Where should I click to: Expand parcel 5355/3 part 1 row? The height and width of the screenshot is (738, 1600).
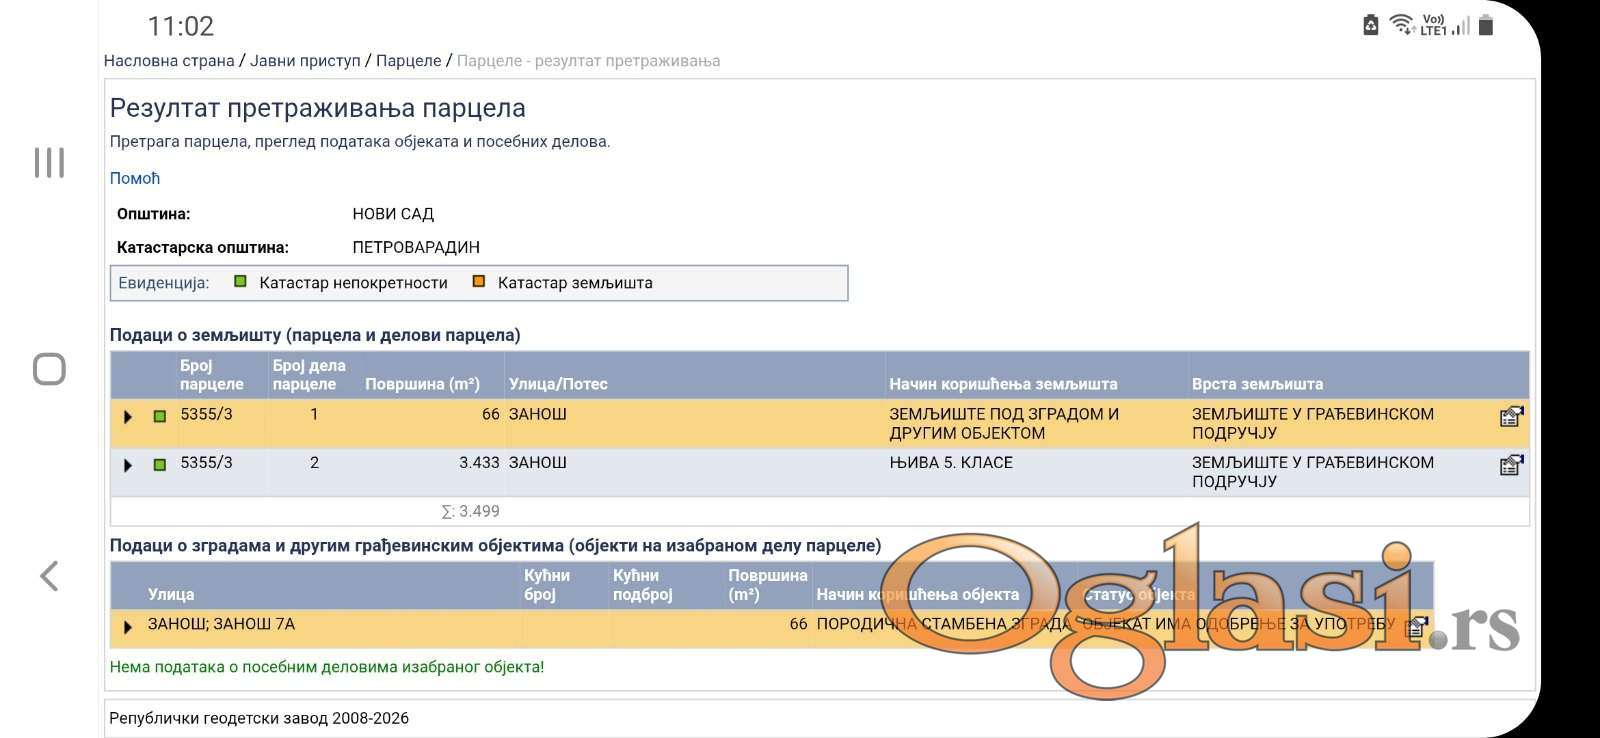tap(128, 417)
